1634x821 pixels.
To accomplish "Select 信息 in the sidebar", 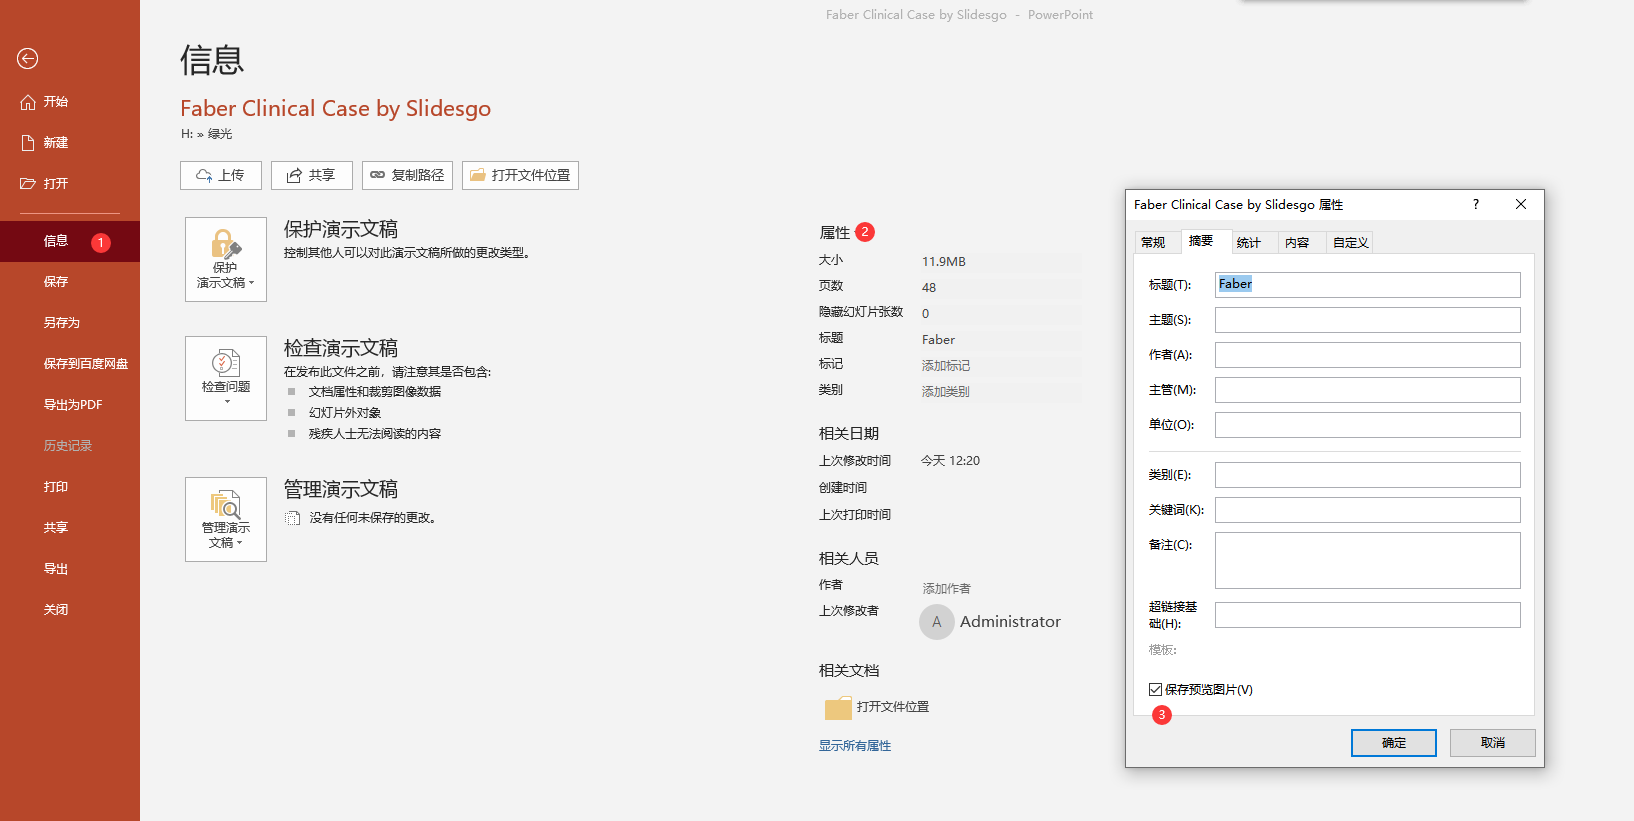I will coord(70,241).
